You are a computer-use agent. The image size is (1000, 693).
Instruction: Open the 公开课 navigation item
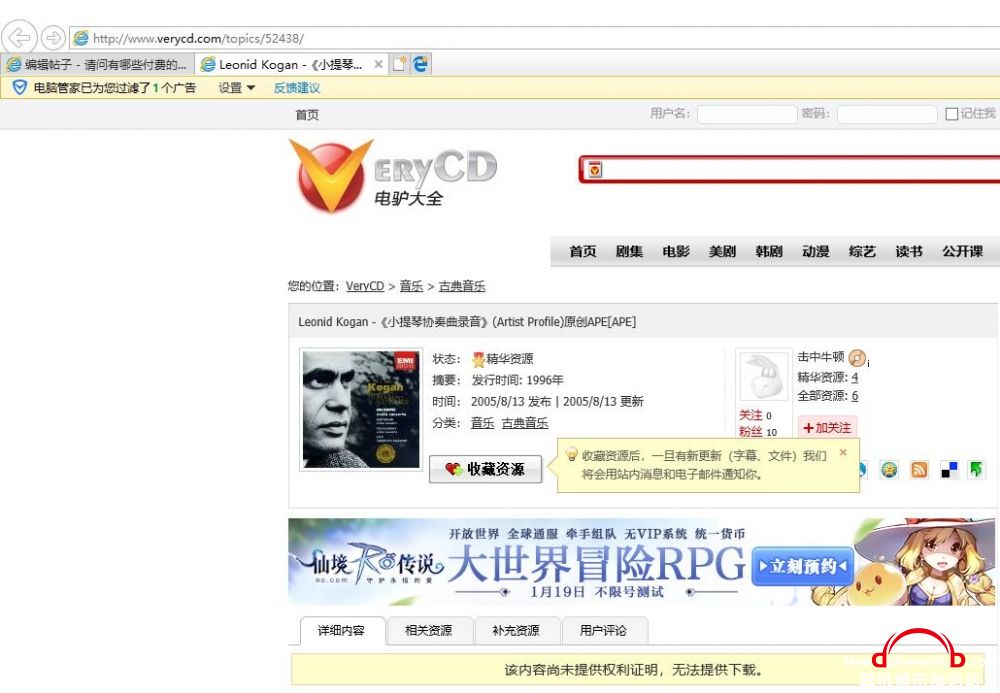(962, 251)
